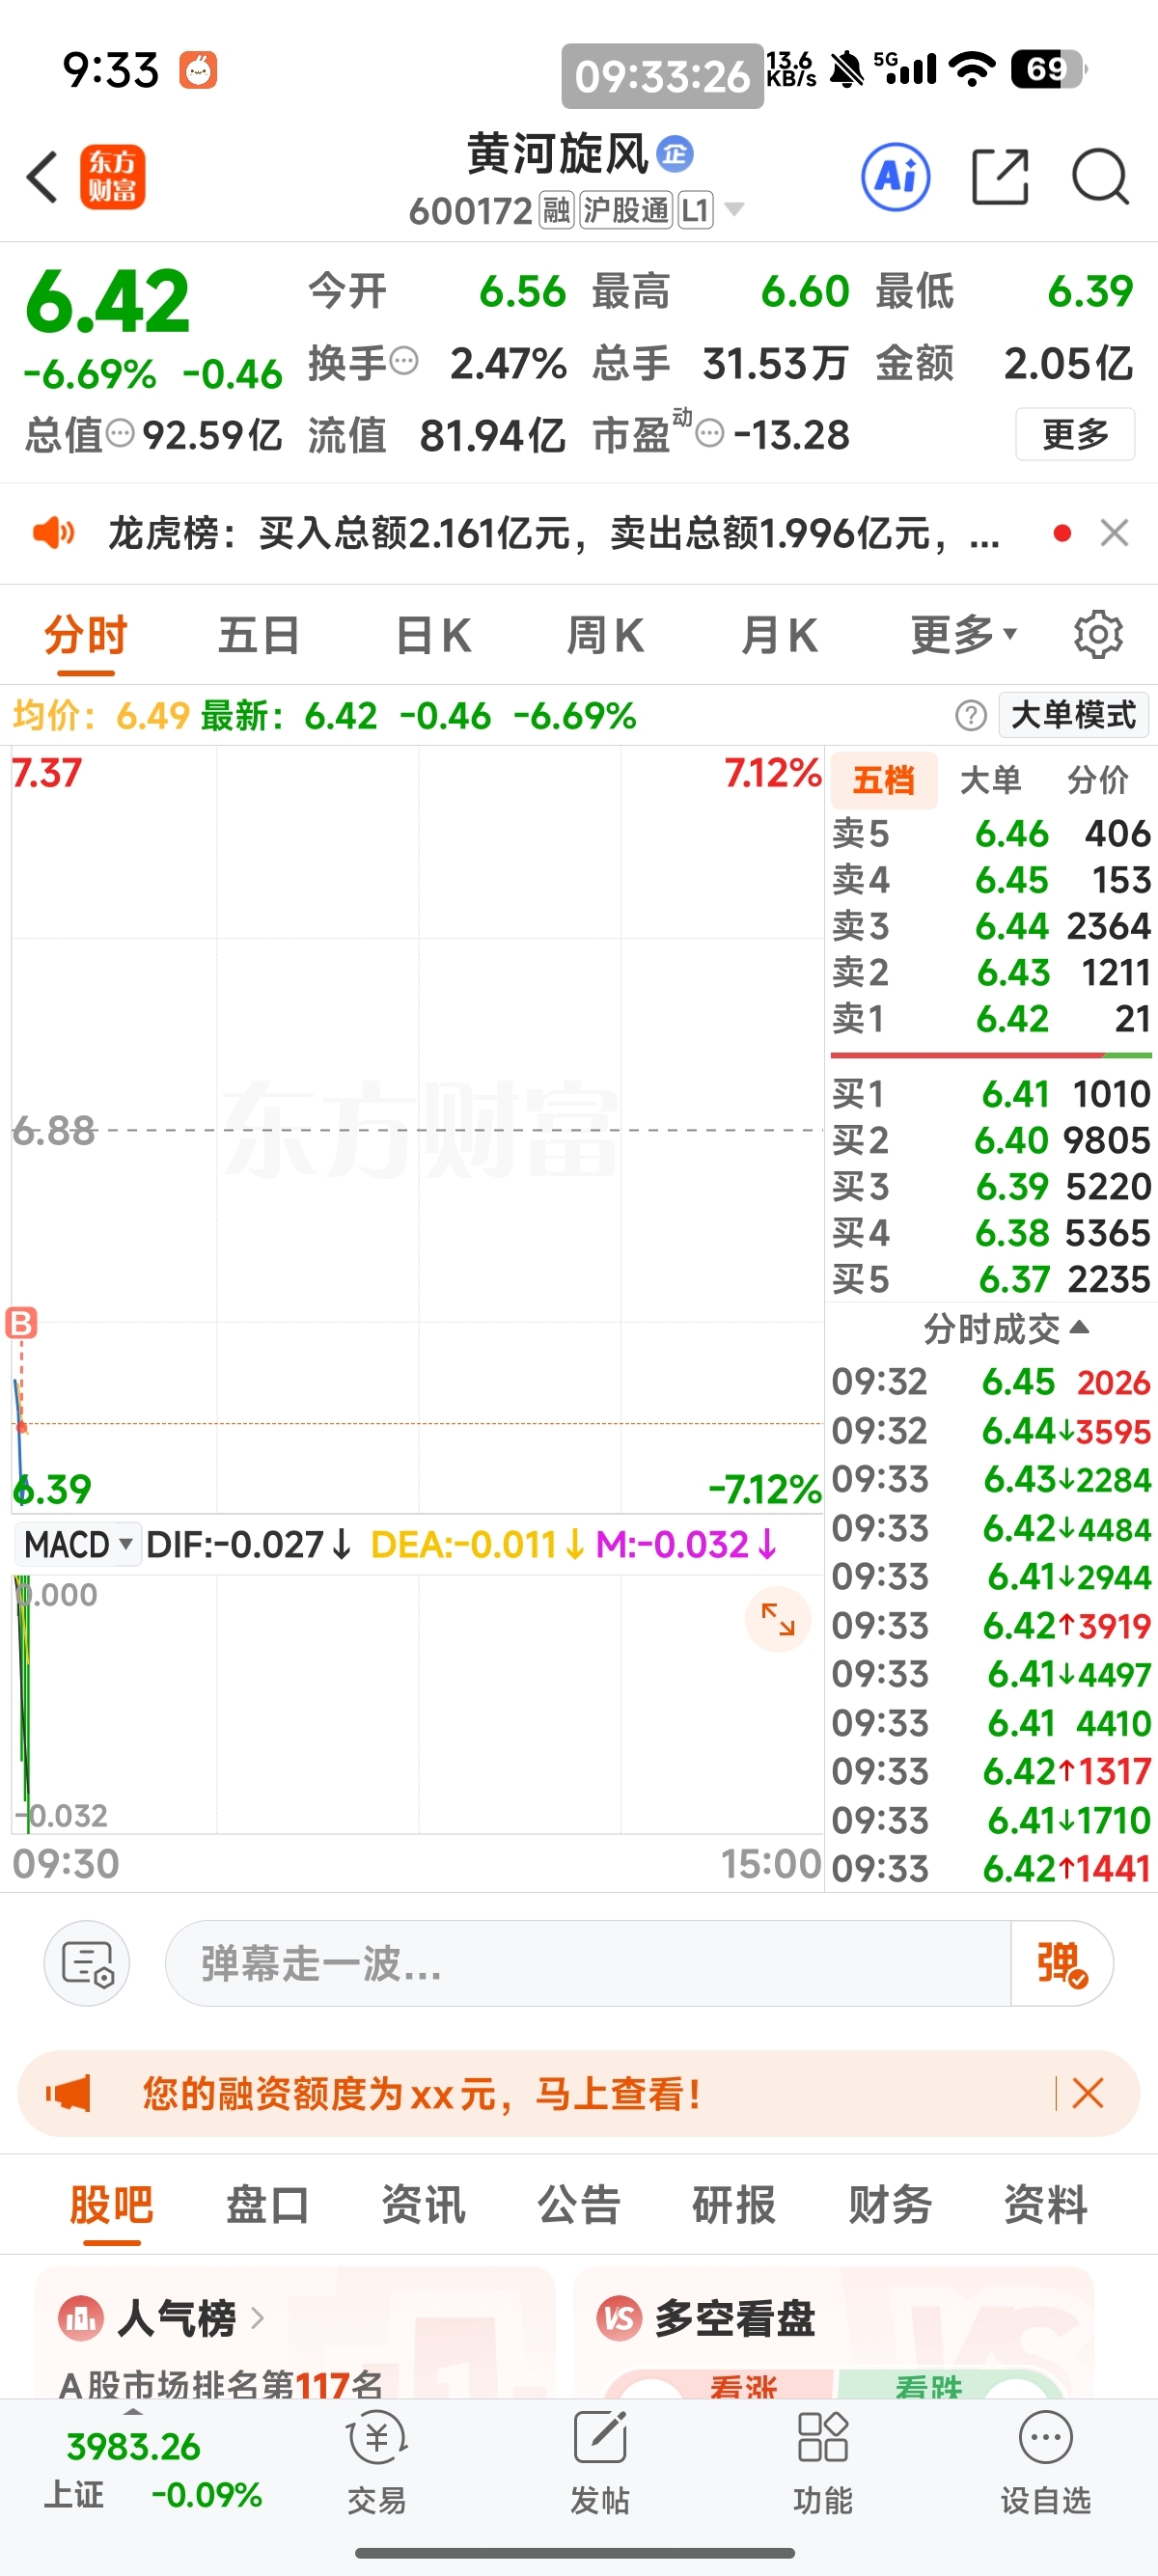Tap 您的融资额度 马上查看 link
This screenshot has width=1158, height=2576.
421,2092
